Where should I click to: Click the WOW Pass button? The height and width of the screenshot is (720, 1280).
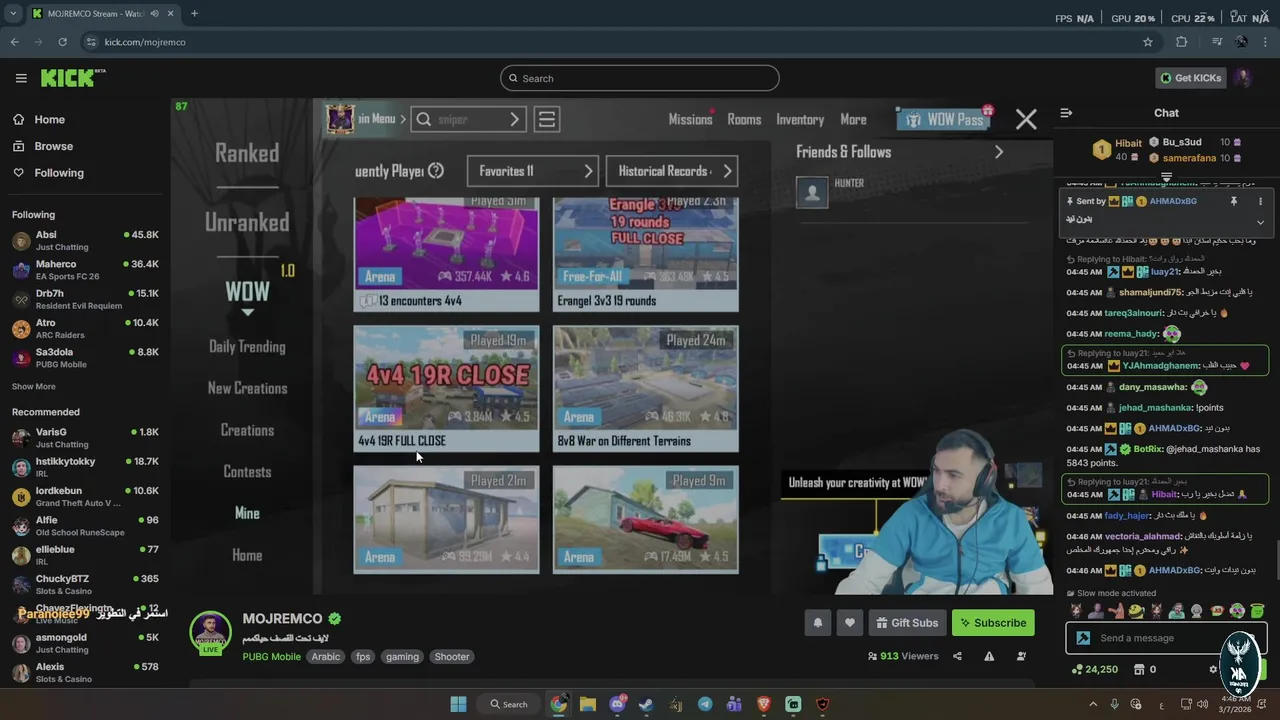945,119
